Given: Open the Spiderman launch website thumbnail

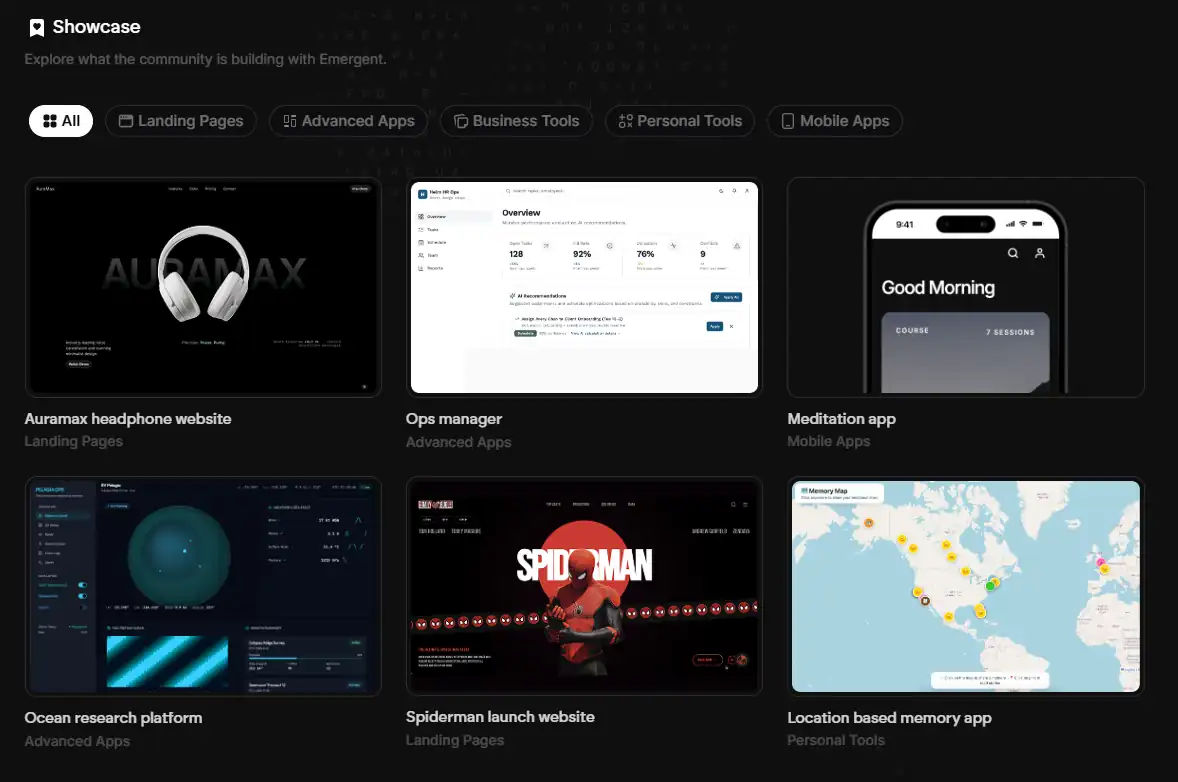Looking at the screenshot, I should point(584,586).
